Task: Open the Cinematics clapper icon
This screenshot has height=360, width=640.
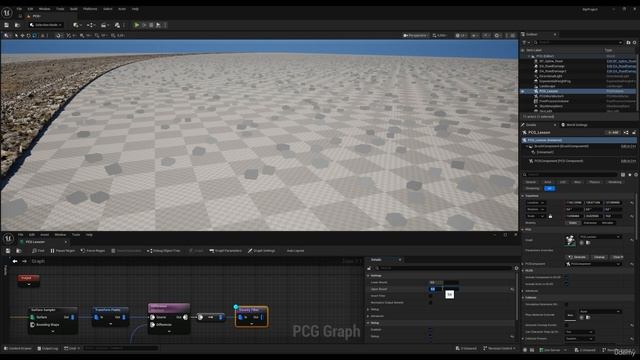Action: (104, 25)
